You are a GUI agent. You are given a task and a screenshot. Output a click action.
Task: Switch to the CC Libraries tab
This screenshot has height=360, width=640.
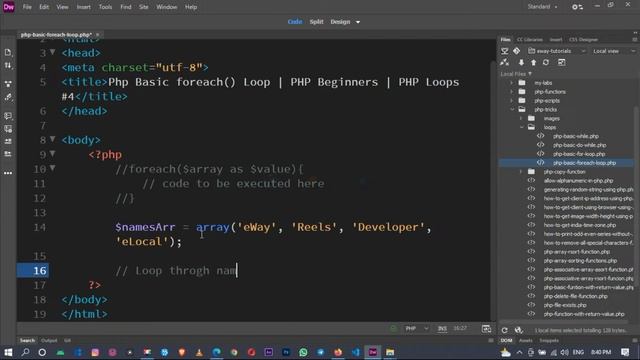(x=530, y=40)
